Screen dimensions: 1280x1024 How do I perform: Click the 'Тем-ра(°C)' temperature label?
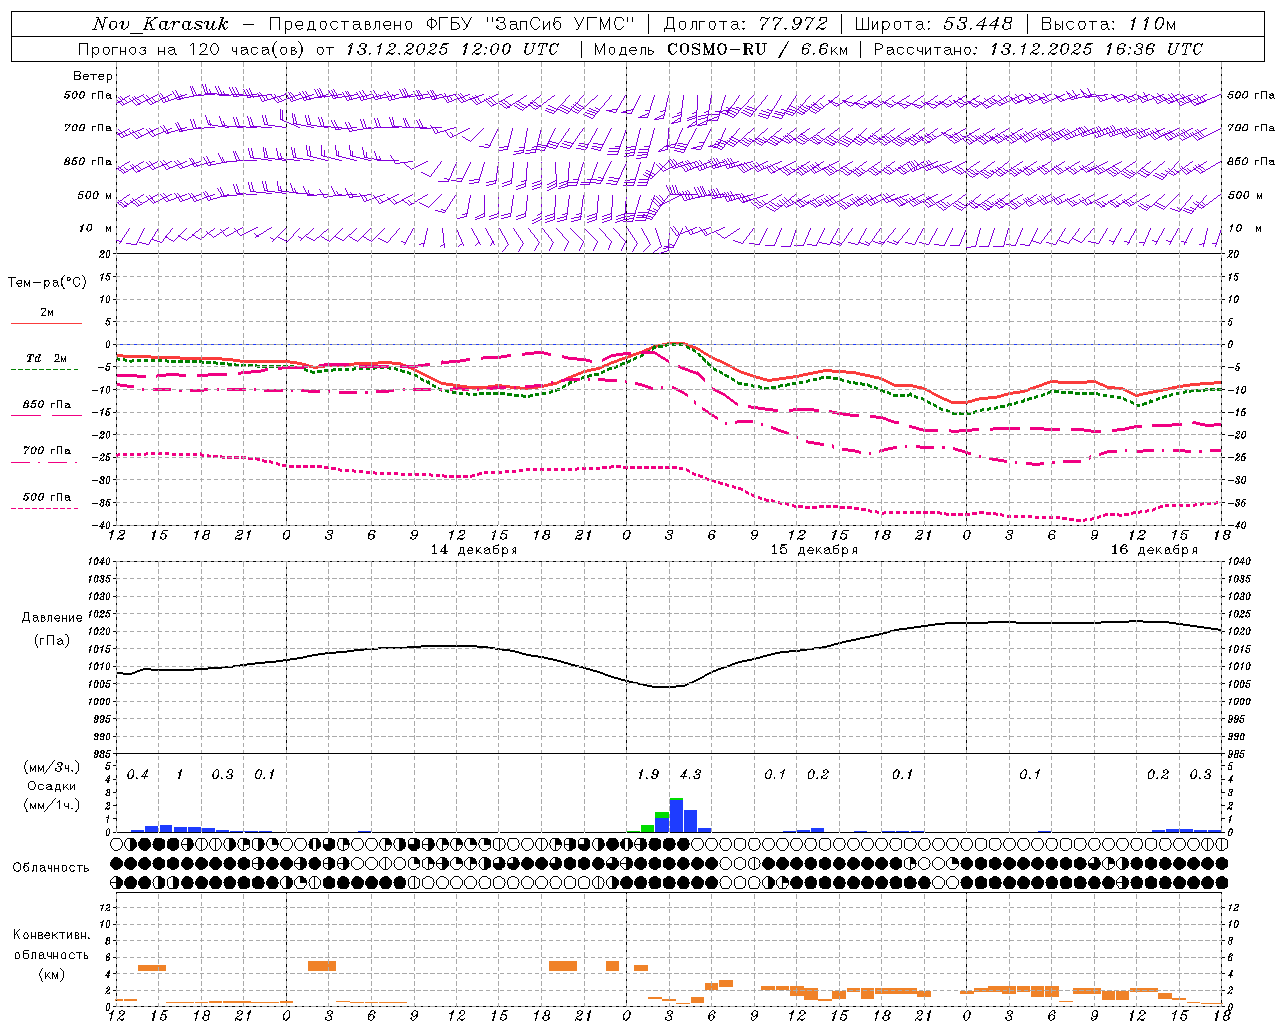(x=47, y=283)
